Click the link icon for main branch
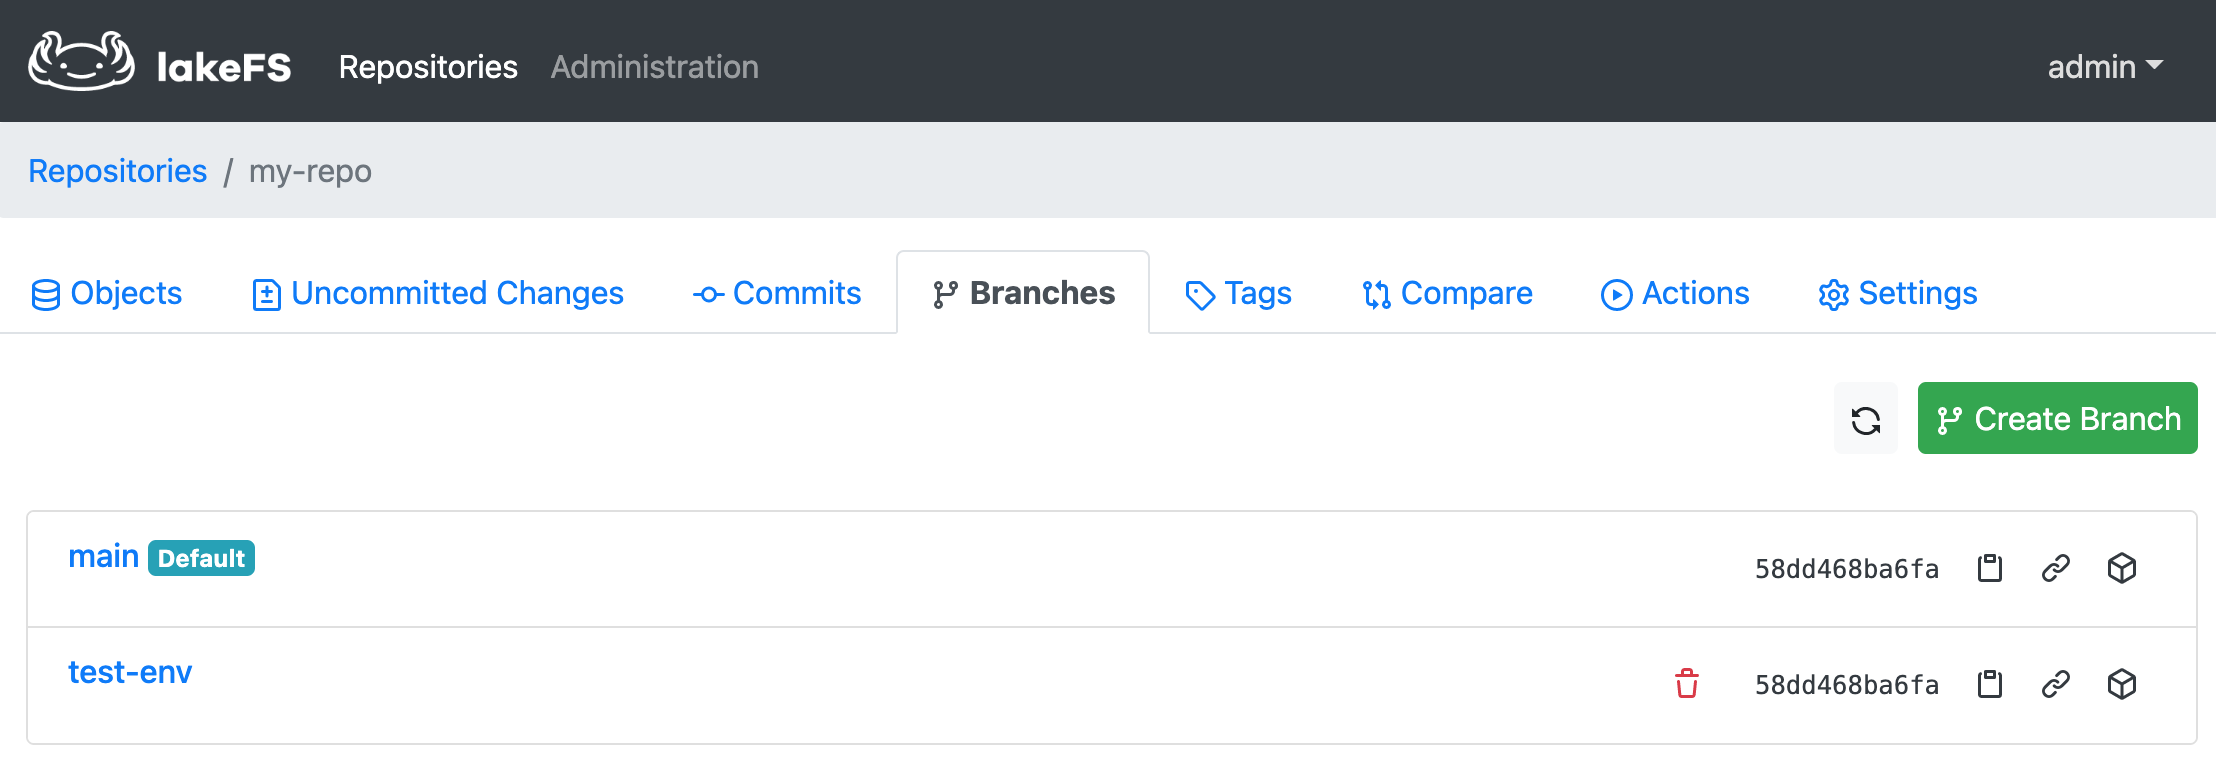This screenshot has height=760, width=2216. point(2055,568)
